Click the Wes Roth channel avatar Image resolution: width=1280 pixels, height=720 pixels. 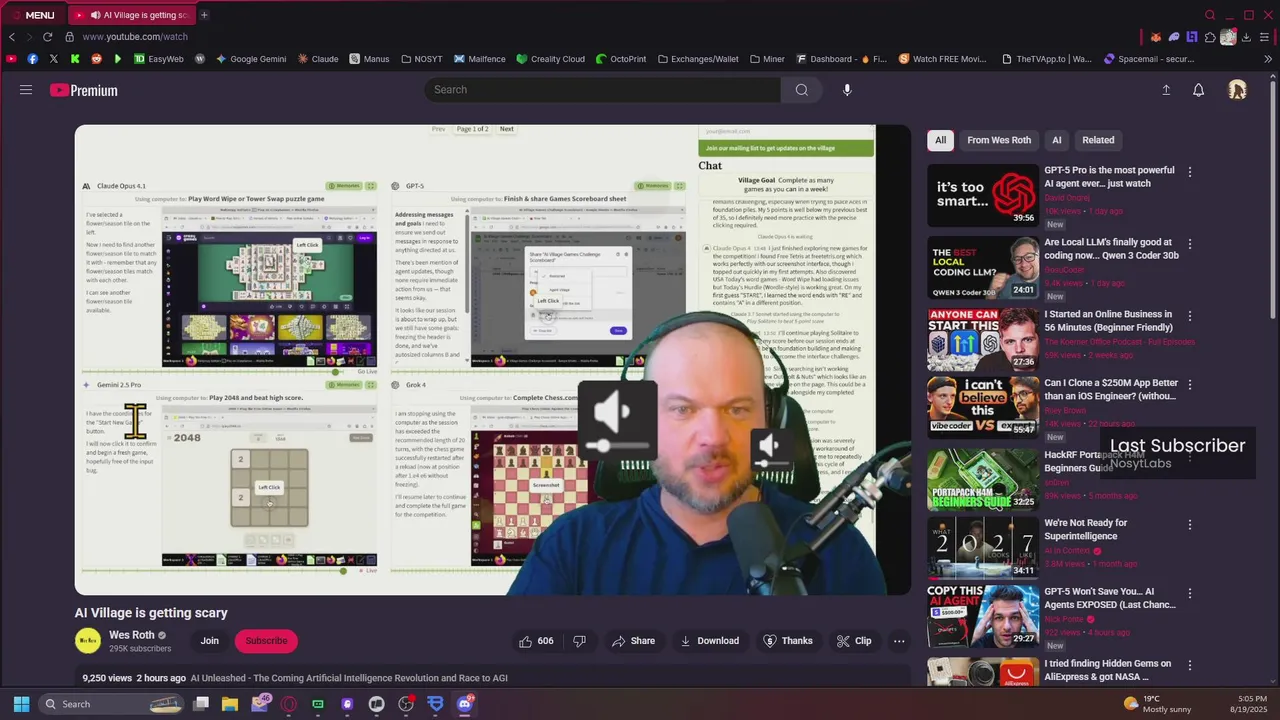pyautogui.click(x=88, y=641)
